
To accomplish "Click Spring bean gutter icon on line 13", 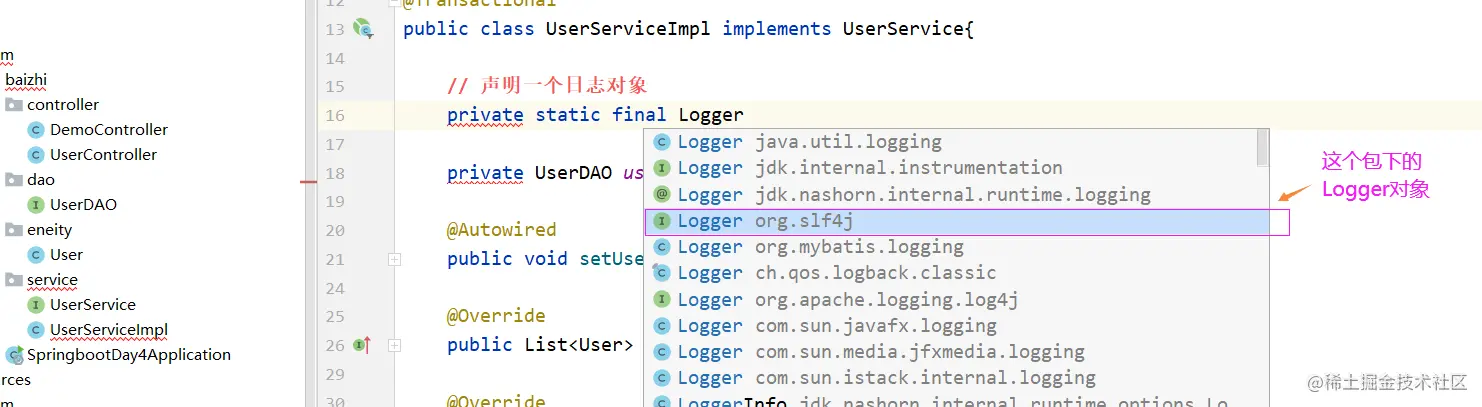I will click(363, 29).
